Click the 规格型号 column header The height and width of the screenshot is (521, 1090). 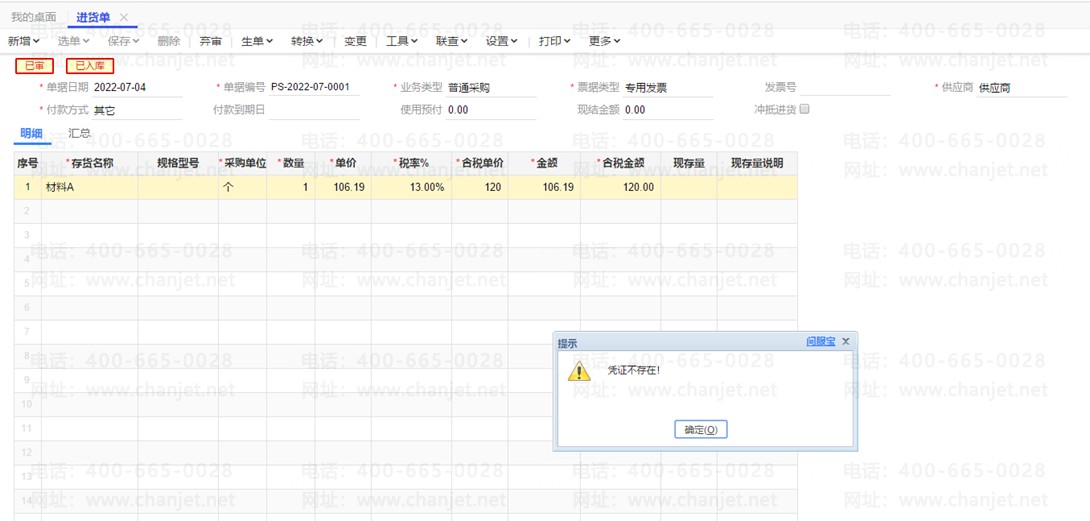click(178, 163)
